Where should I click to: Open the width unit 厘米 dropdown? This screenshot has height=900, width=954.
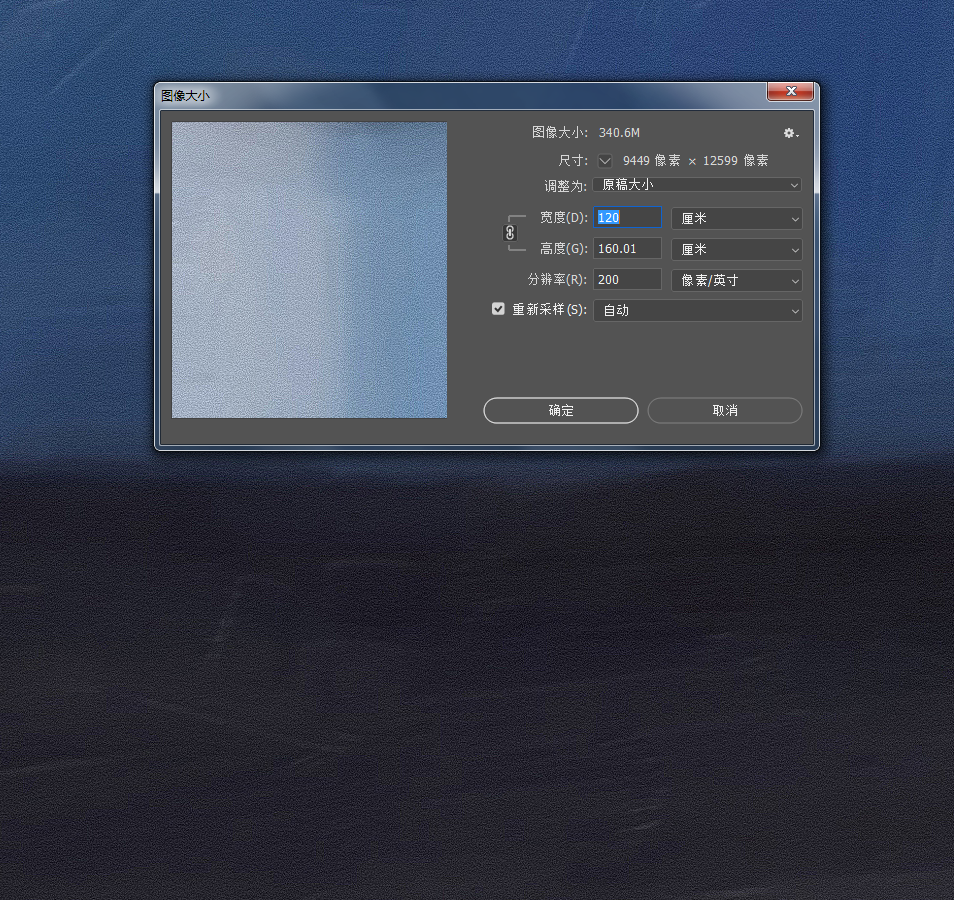click(x=737, y=218)
